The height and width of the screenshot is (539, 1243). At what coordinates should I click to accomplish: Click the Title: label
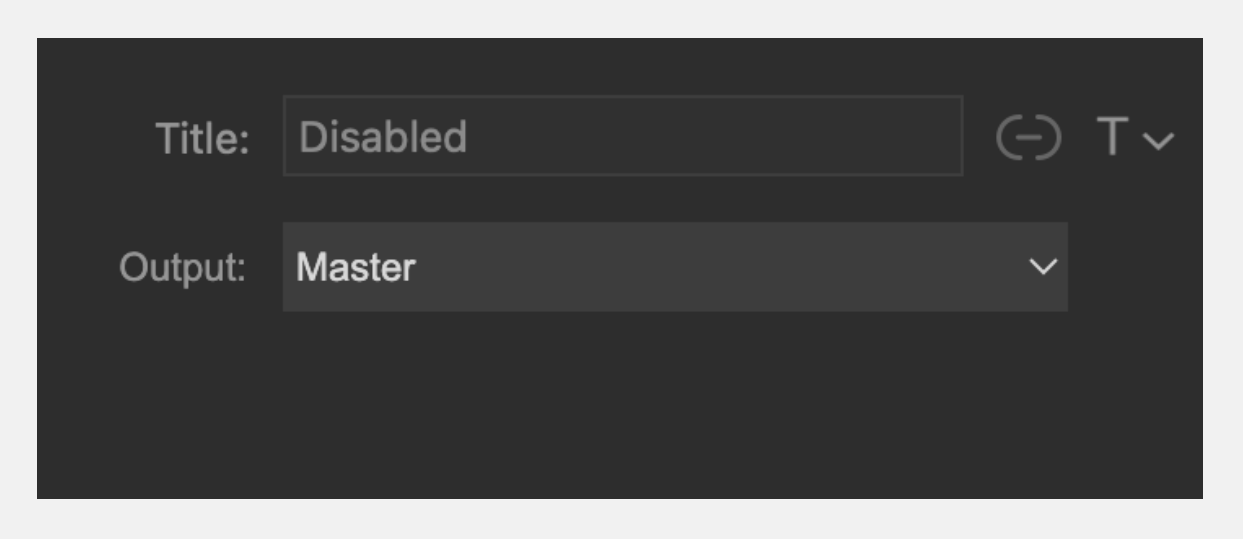pyautogui.click(x=202, y=139)
